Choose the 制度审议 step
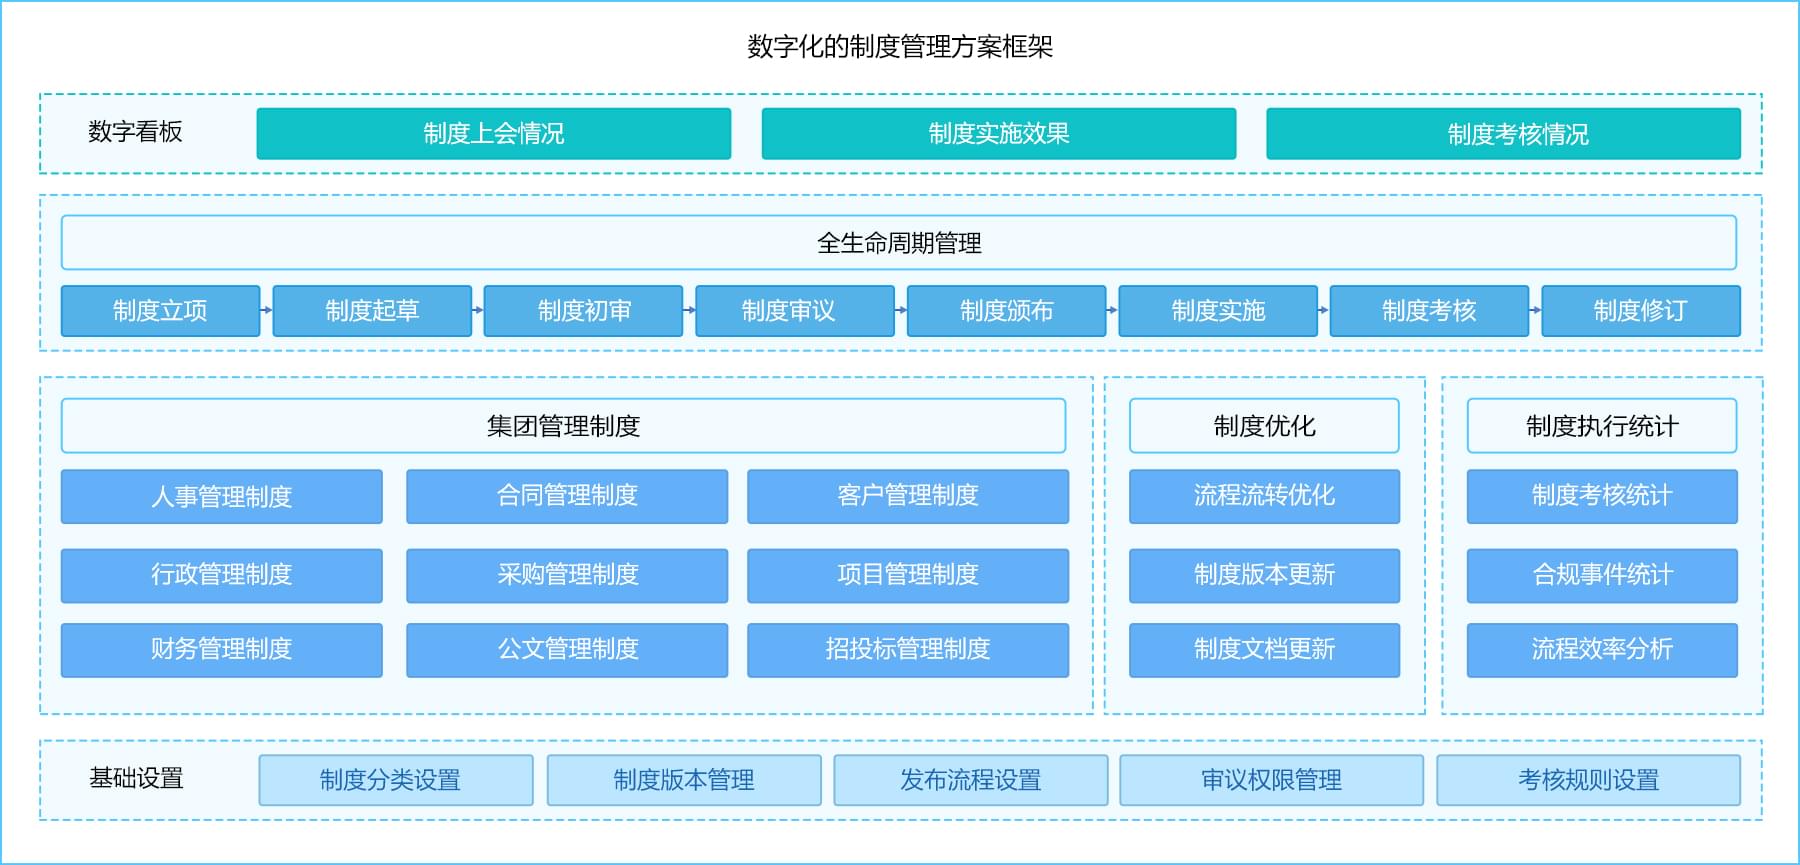Viewport: 1800px width, 865px height. 795,311
